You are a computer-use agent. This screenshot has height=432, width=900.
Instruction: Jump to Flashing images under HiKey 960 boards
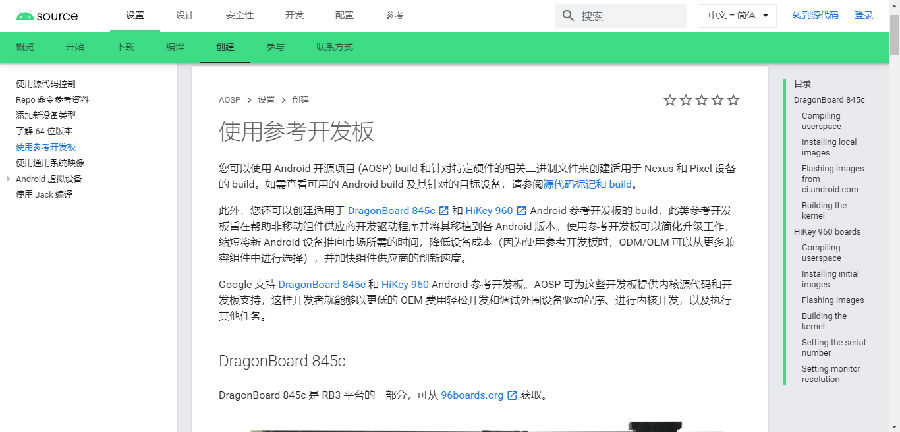click(x=832, y=300)
